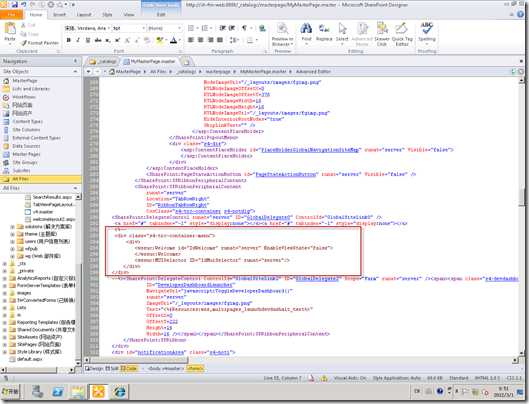Switch to the Insert ribbon tab
The width and height of the screenshot is (529, 404).
59,15
